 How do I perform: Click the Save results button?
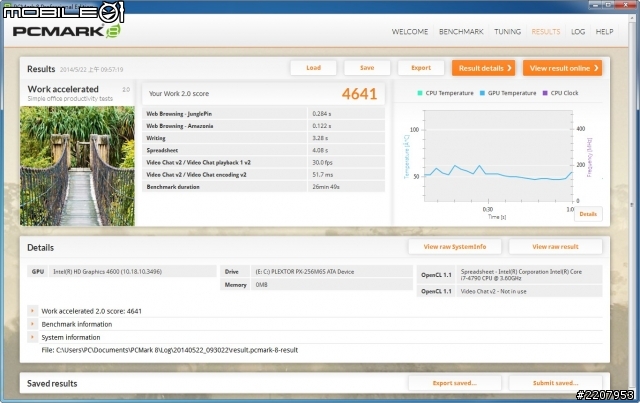(367, 68)
